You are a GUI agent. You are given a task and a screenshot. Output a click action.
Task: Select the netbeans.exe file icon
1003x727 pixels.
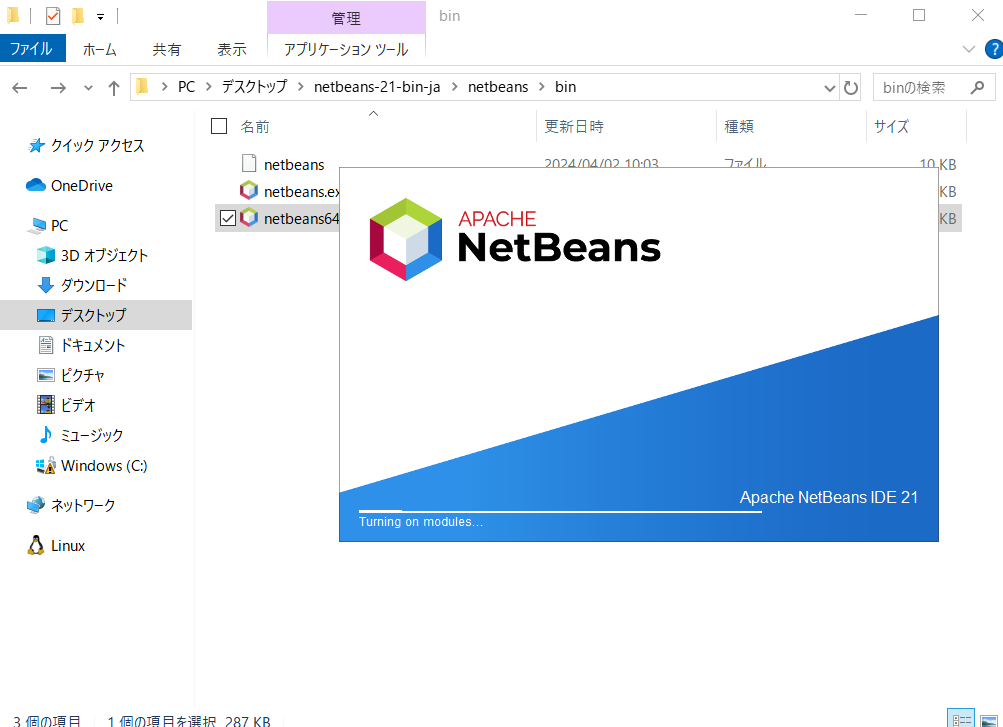(249, 191)
